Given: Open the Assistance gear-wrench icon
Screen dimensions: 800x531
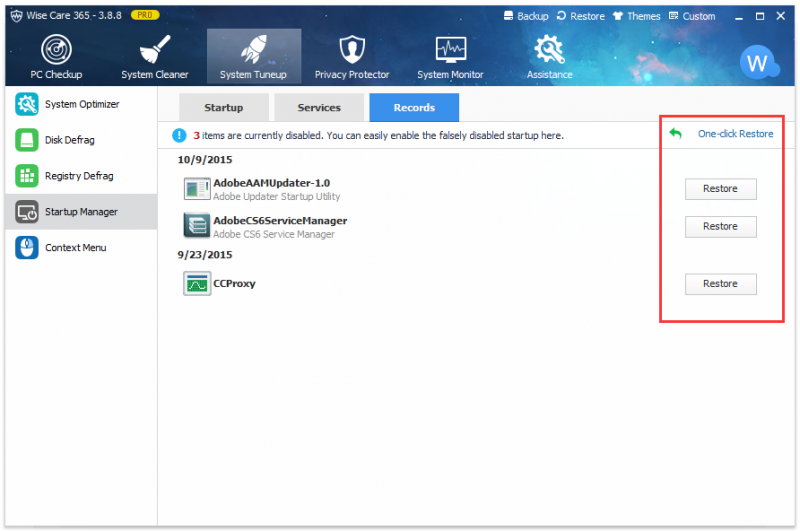Looking at the screenshot, I should pos(549,49).
